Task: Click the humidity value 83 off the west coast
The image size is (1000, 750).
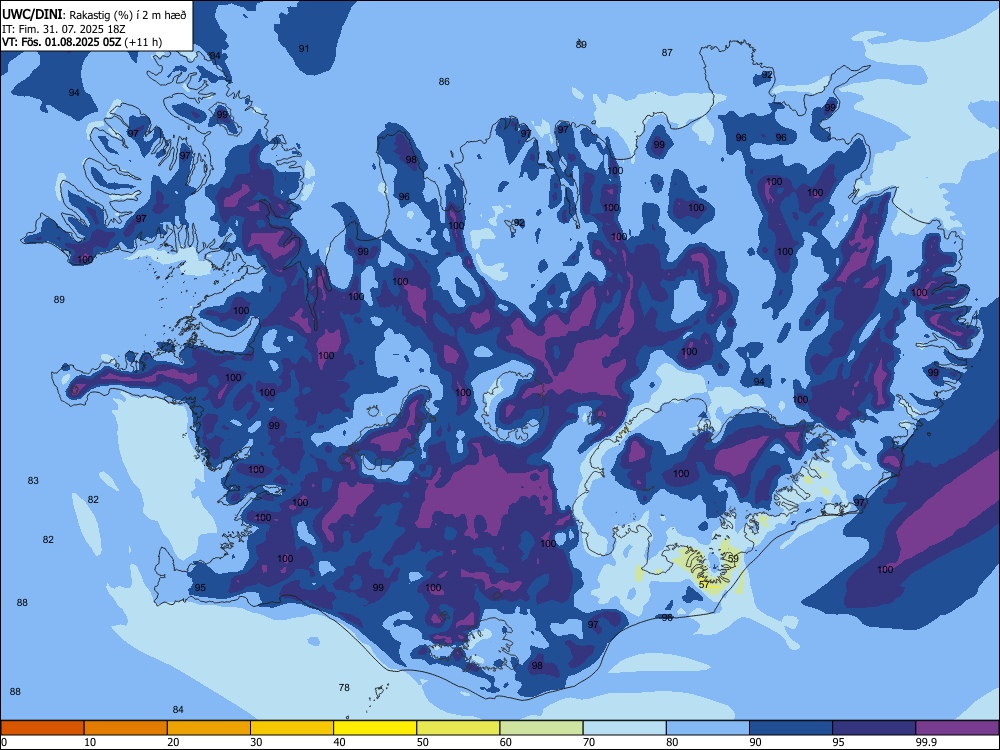Action: [x=33, y=481]
